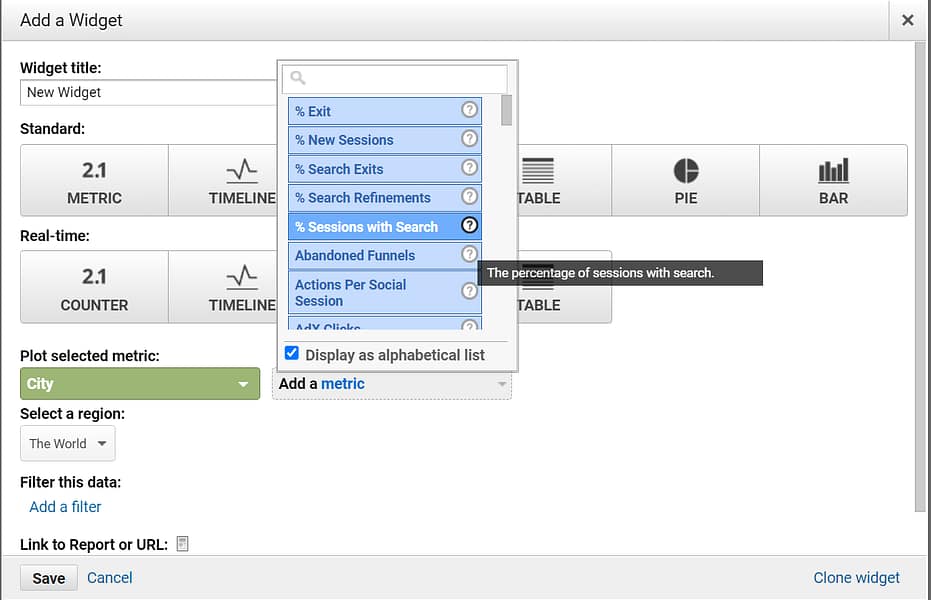Open the Add a metric dropdown

[391, 383]
